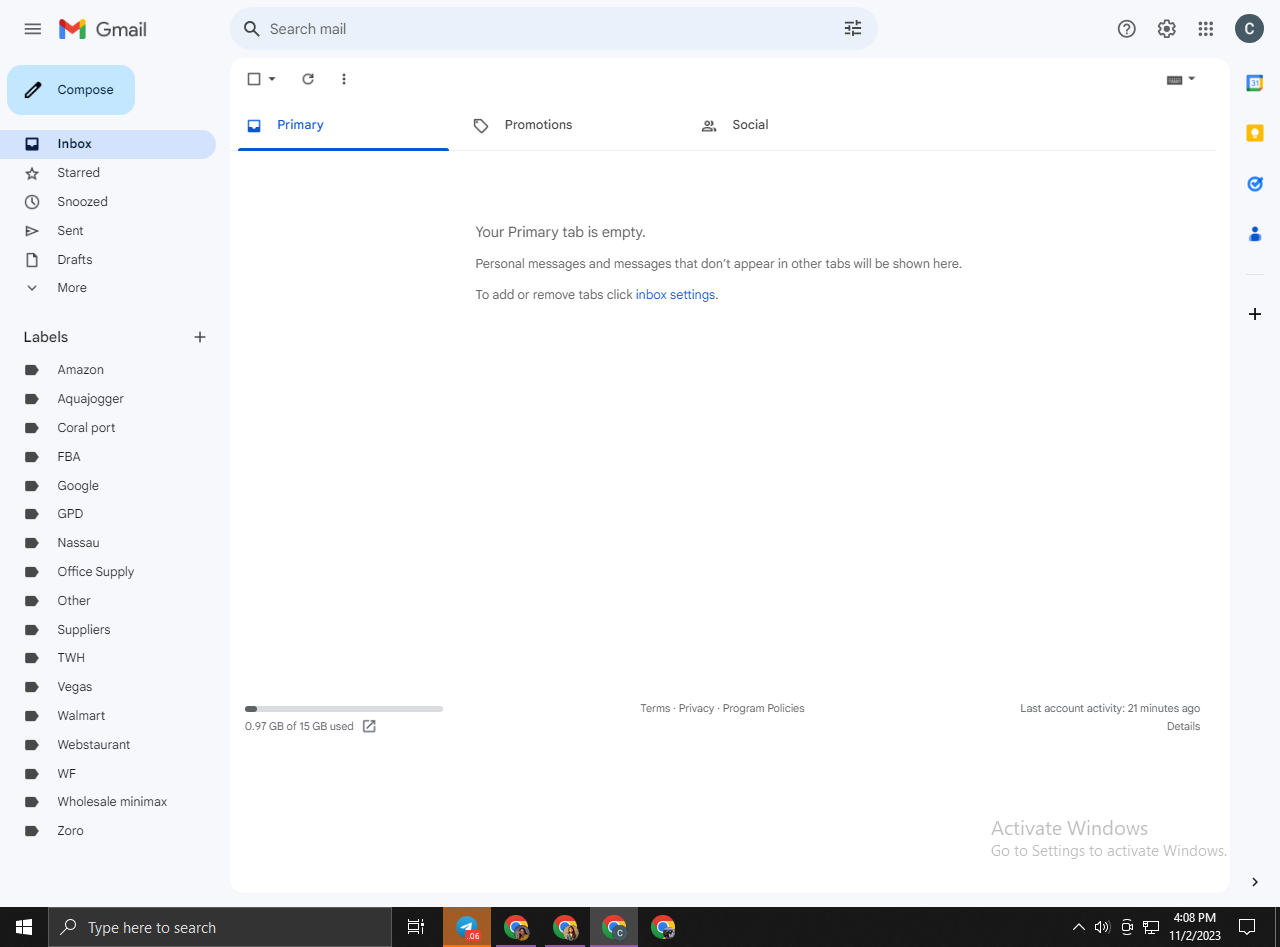This screenshot has width=1280, height=947.
Task: Click the Gmail logo
Action: [x=103, y=29]
